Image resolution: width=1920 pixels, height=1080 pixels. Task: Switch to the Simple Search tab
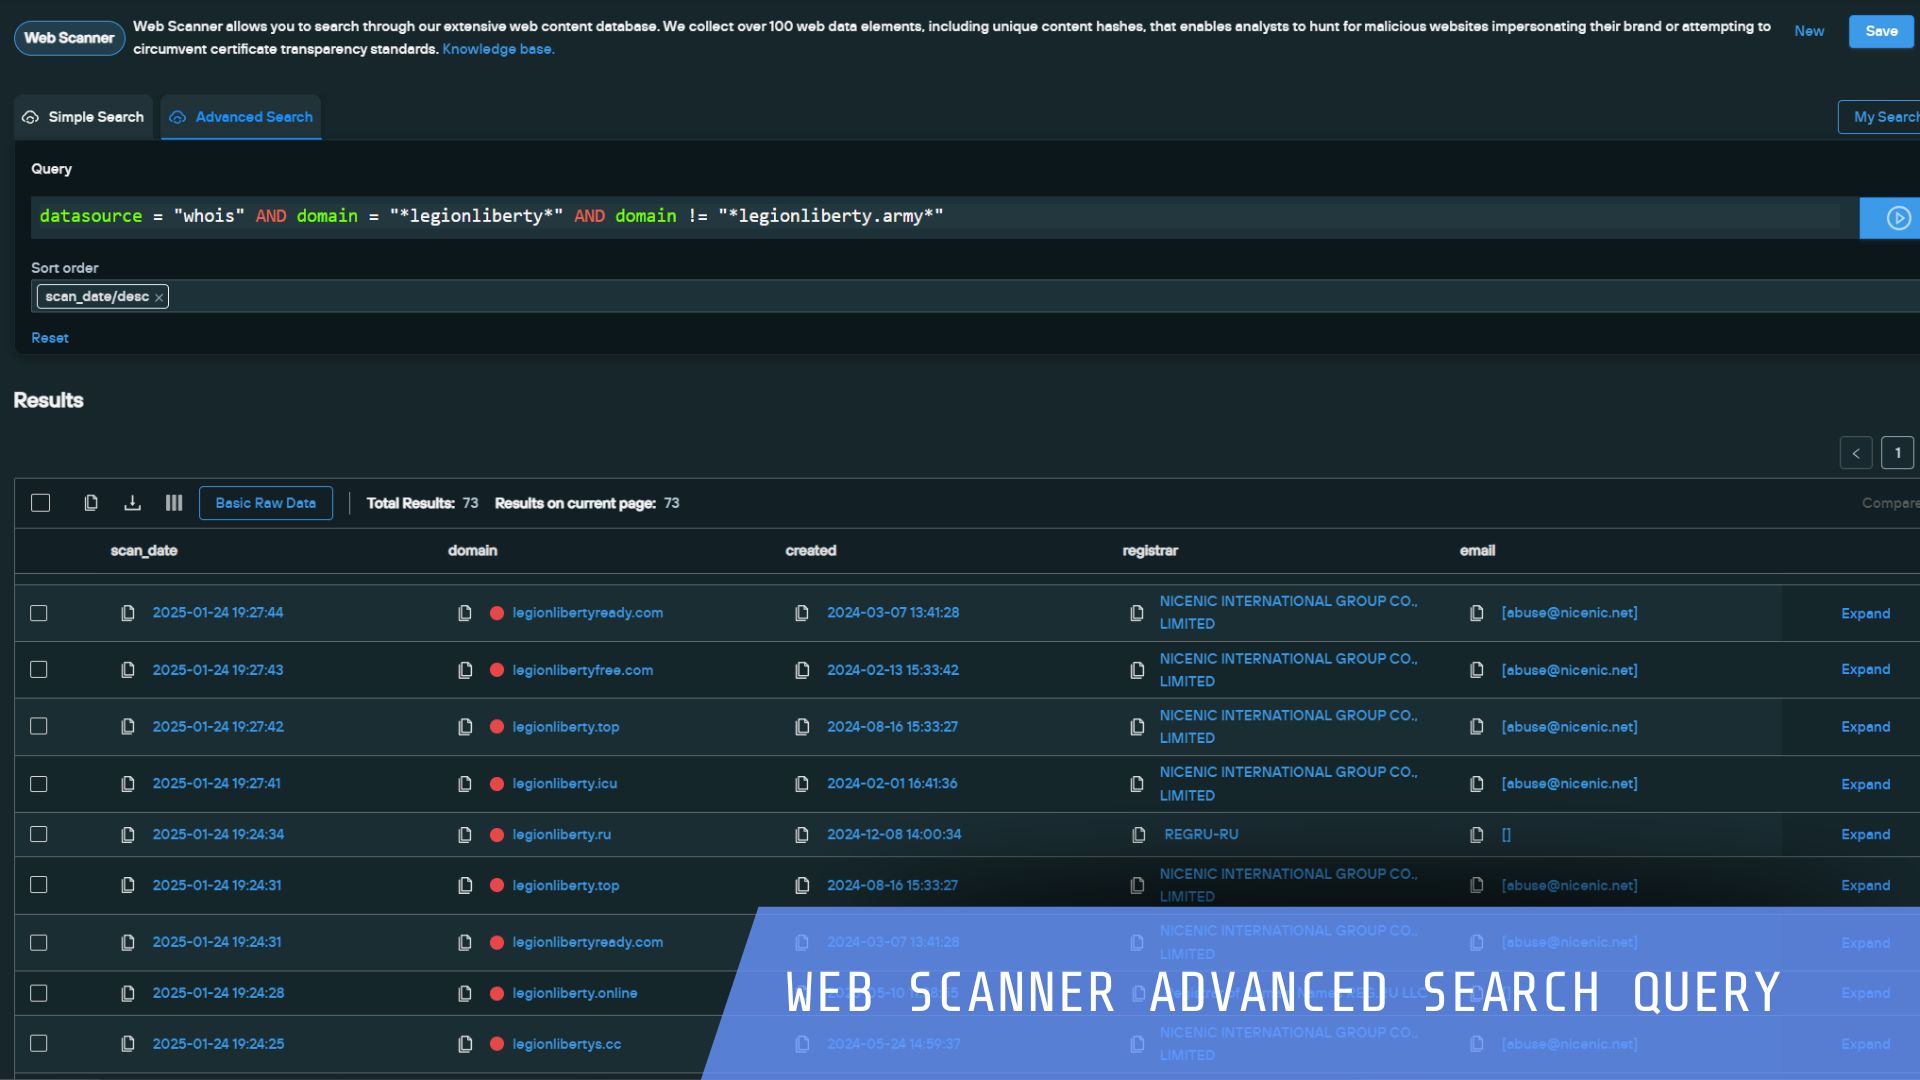point(83,117)
